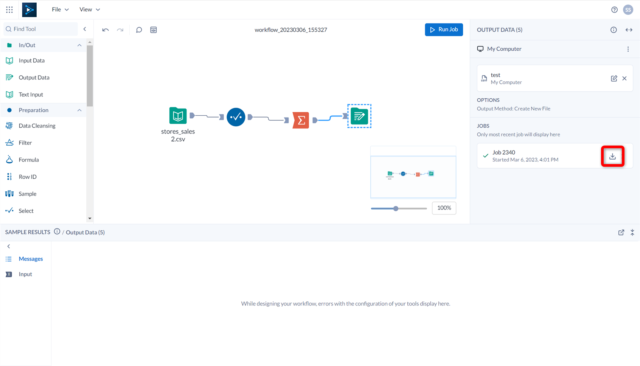
Task: Select the Summarize tool on the canvas
Action: (x=301, y=120)
